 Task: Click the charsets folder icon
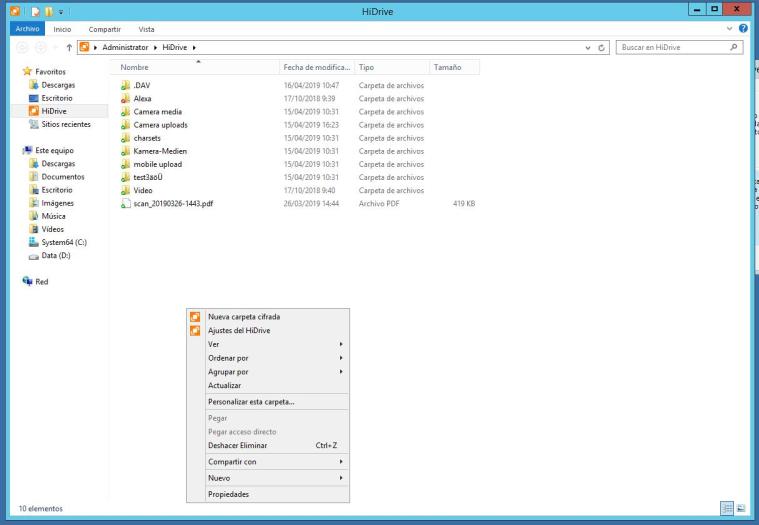tap(125, 138)
